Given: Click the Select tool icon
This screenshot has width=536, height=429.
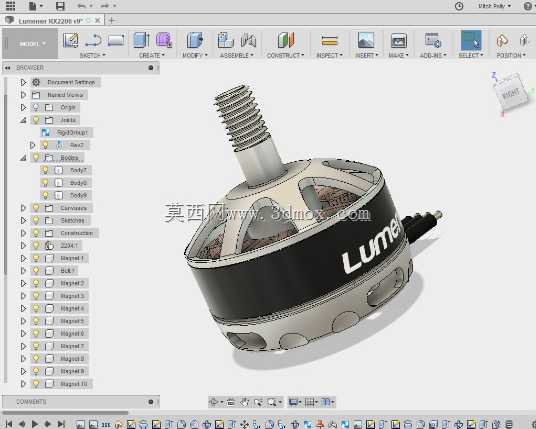Looking at the screenshot, I should pos(471,40).
